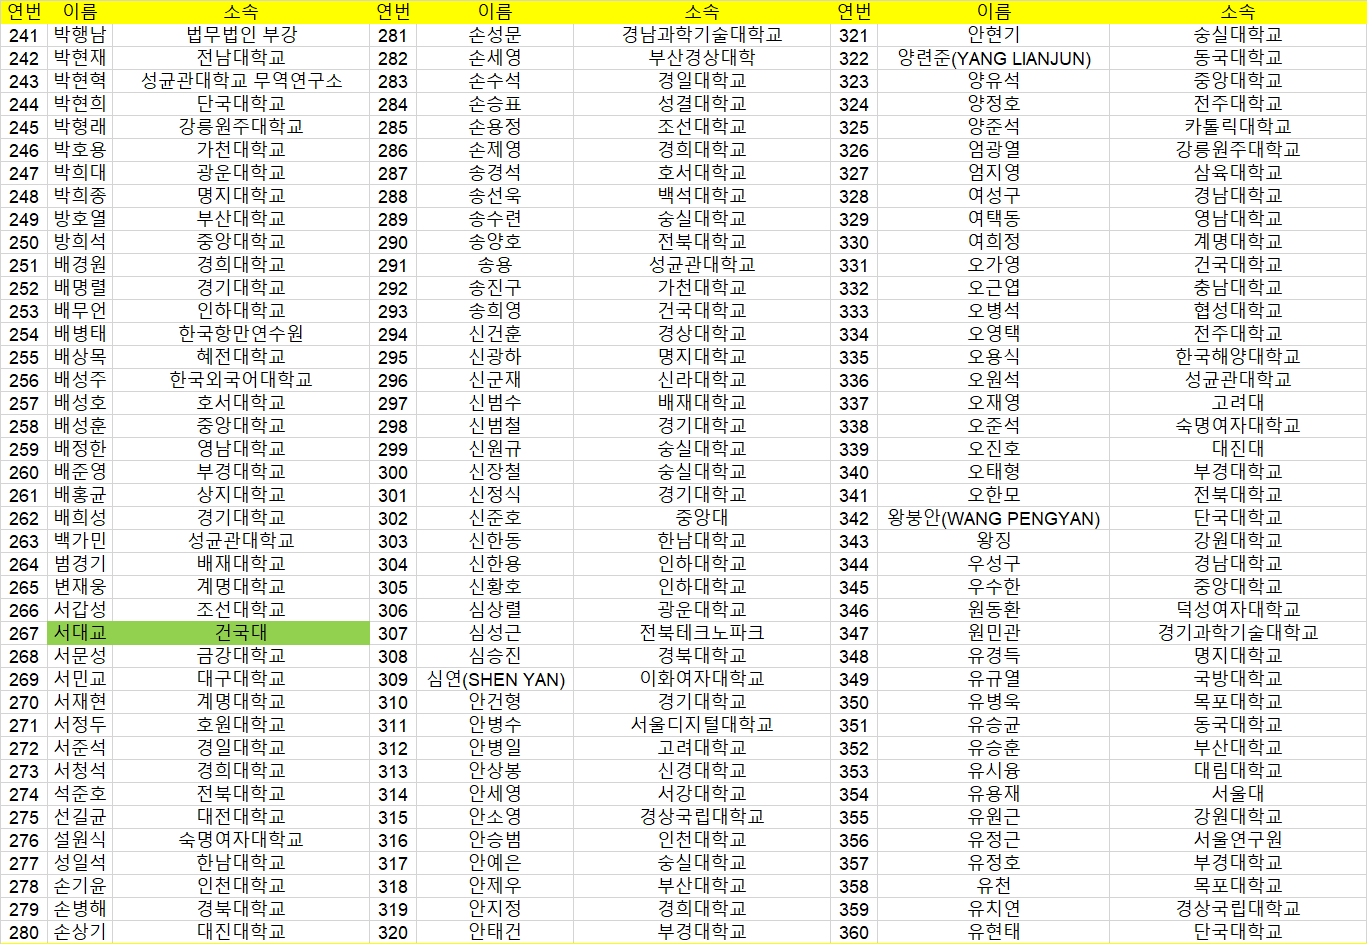
Task: Click the 부산경상대학 cell
Action: 701,58
